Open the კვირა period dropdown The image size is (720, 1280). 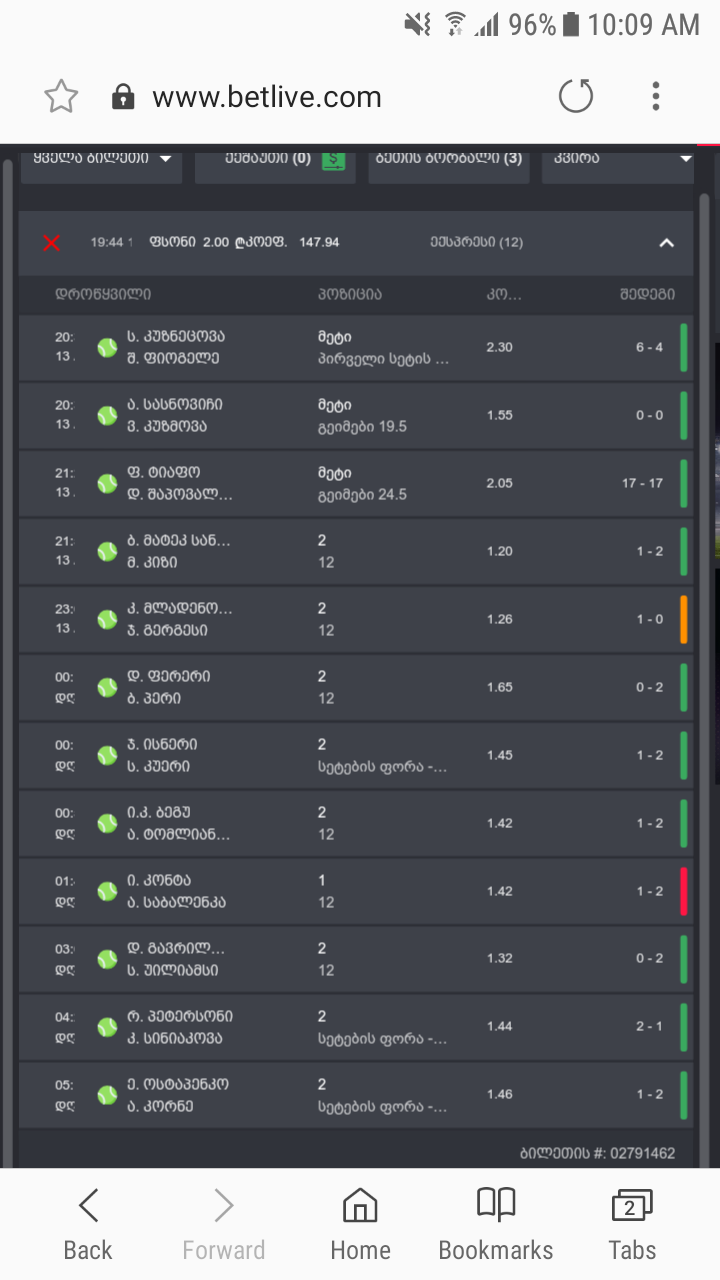click(x=617, y=159)
